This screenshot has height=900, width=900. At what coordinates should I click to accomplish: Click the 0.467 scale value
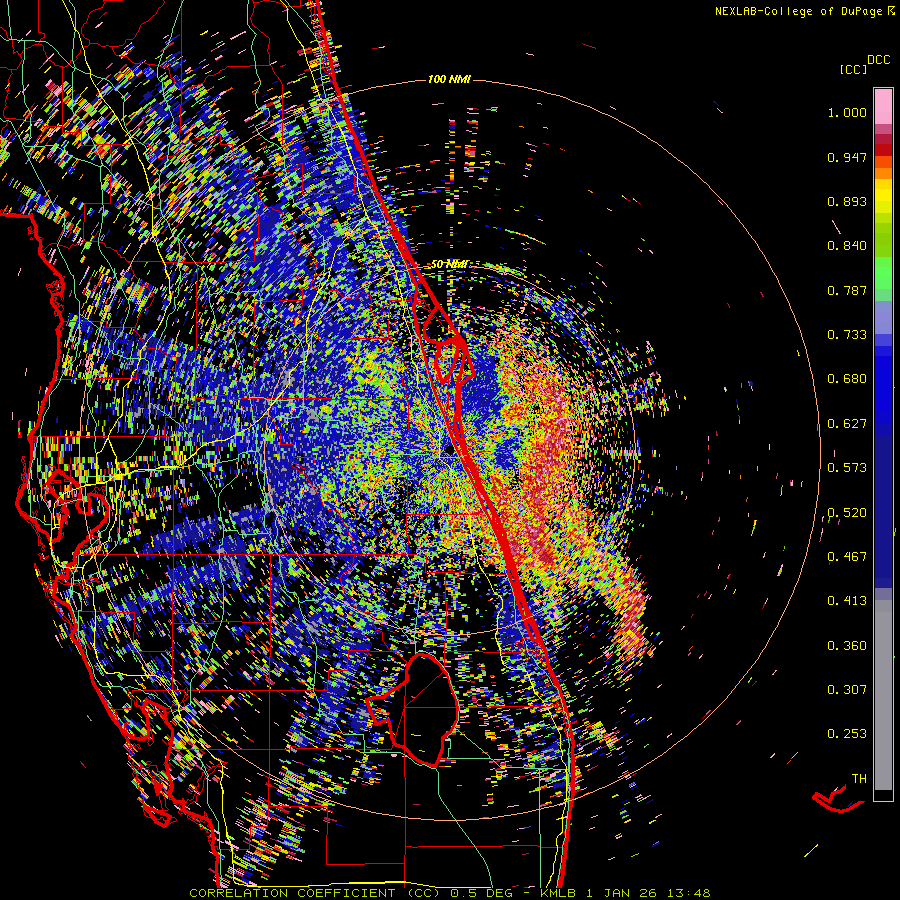coord(847,557)
